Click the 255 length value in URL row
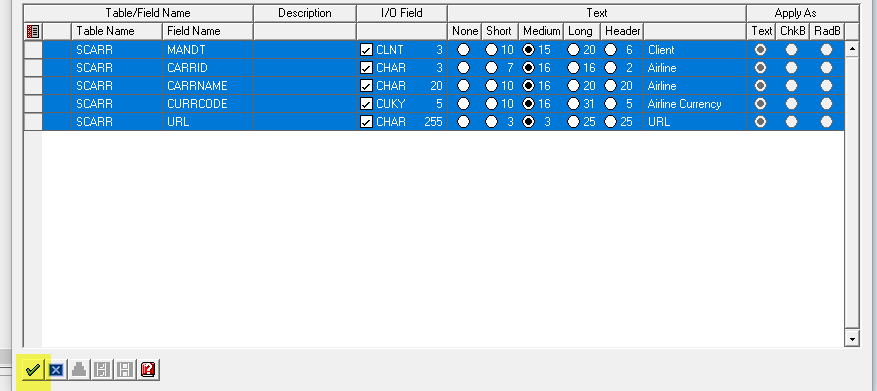The image size is (877, 391). [x=433, y=121]
